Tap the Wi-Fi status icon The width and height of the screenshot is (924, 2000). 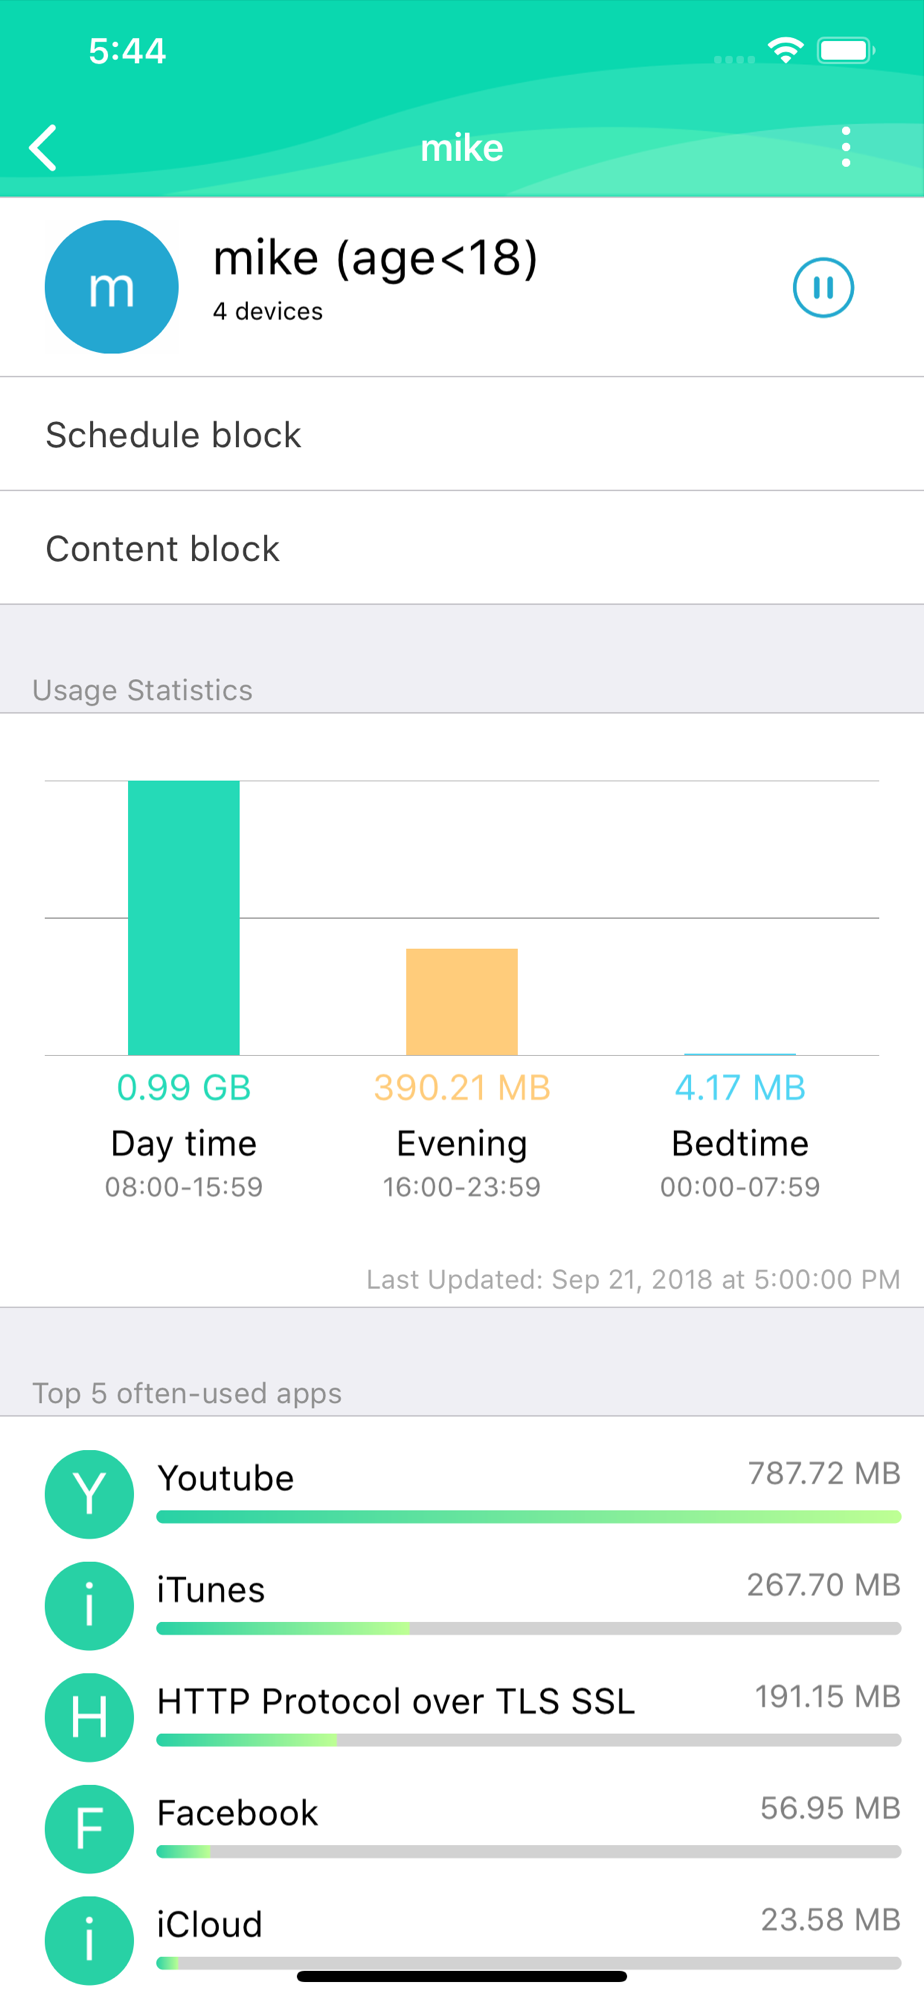(786, 50)
